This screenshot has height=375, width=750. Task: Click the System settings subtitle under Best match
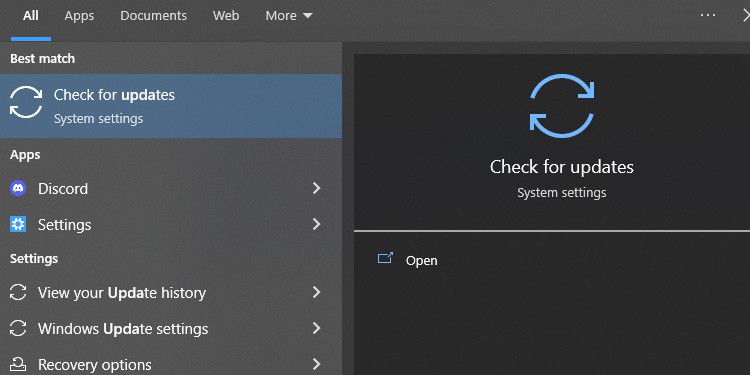pyautogui.click(x=98, y=119)
